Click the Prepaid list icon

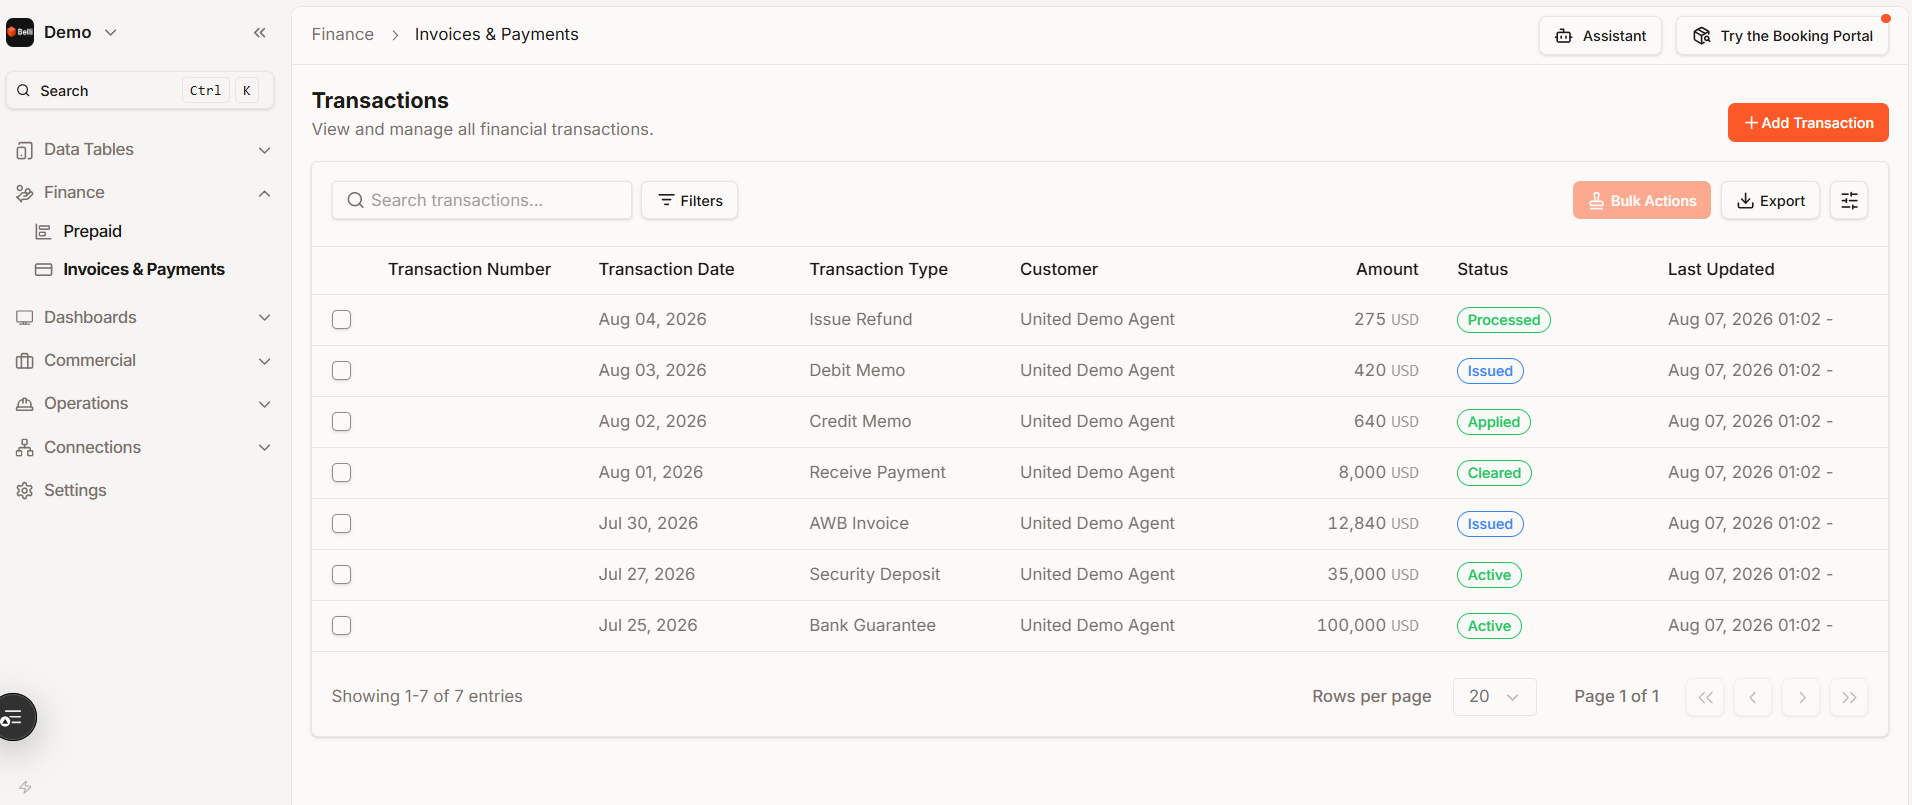click(x=43, y=232)
